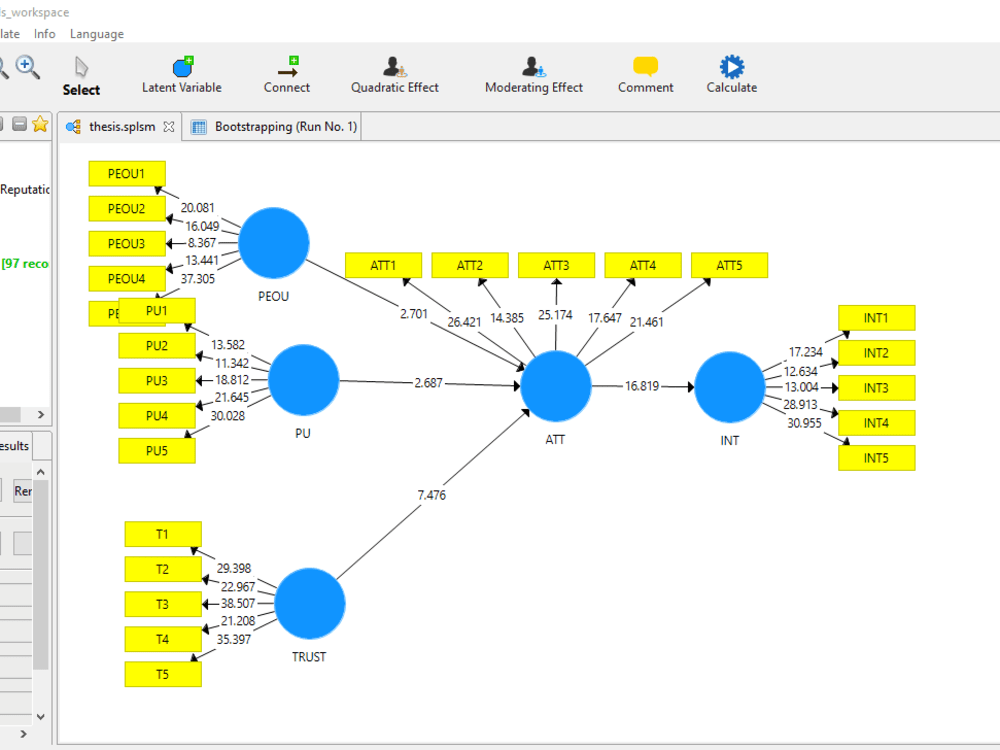The width and height of the screenshot is (1000, 750).
Task: Select the ATT latent variable circle
Action: point(556,385)
